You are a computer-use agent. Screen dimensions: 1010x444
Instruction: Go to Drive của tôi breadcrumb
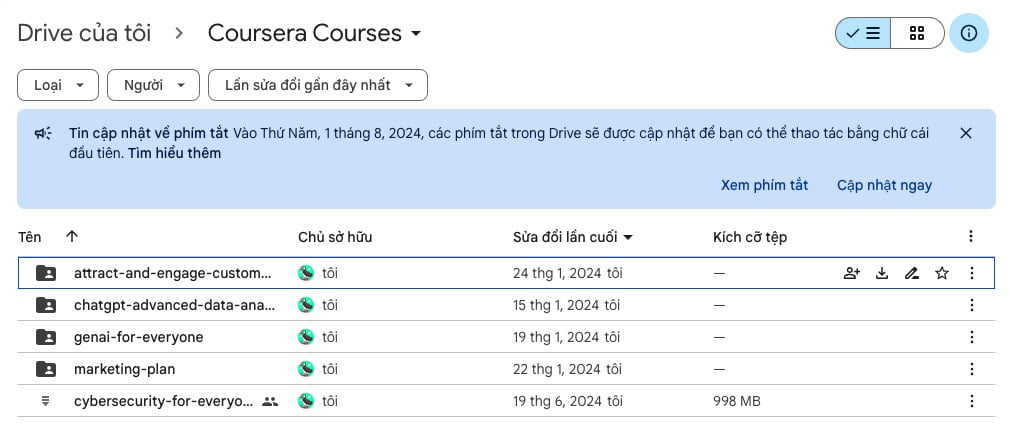pos(84,33)
